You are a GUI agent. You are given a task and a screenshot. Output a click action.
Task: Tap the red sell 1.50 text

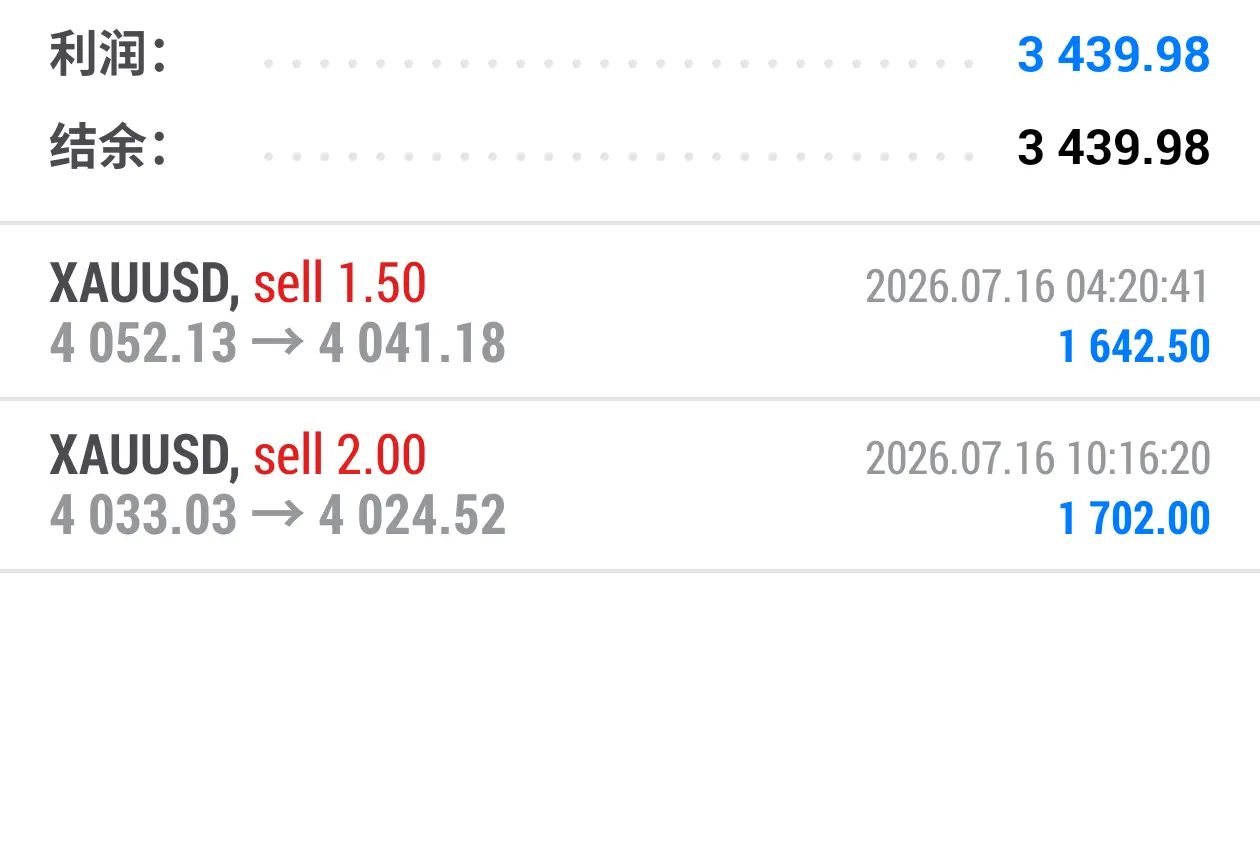[340, 284]
